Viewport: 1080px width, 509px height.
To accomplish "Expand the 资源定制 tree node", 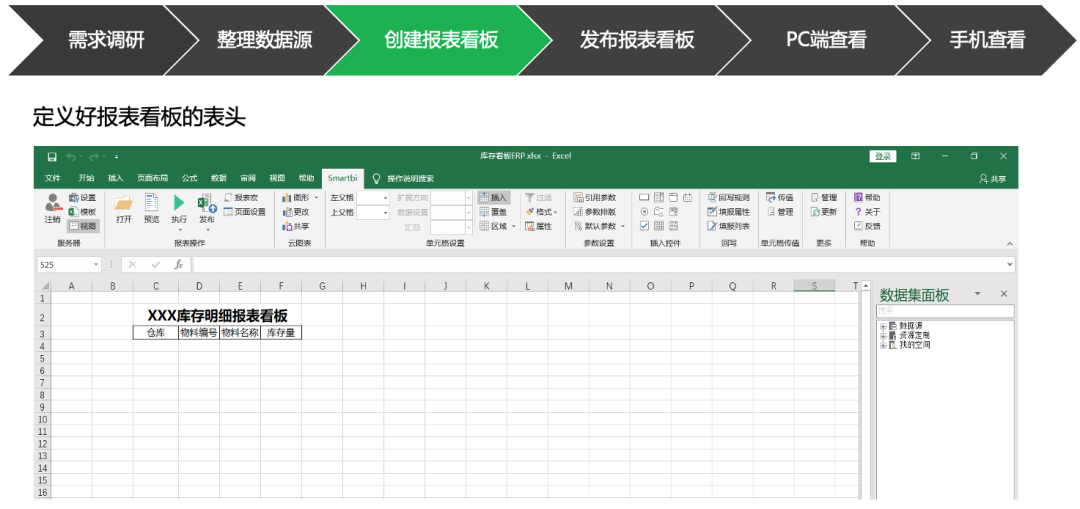I will 884,335.
